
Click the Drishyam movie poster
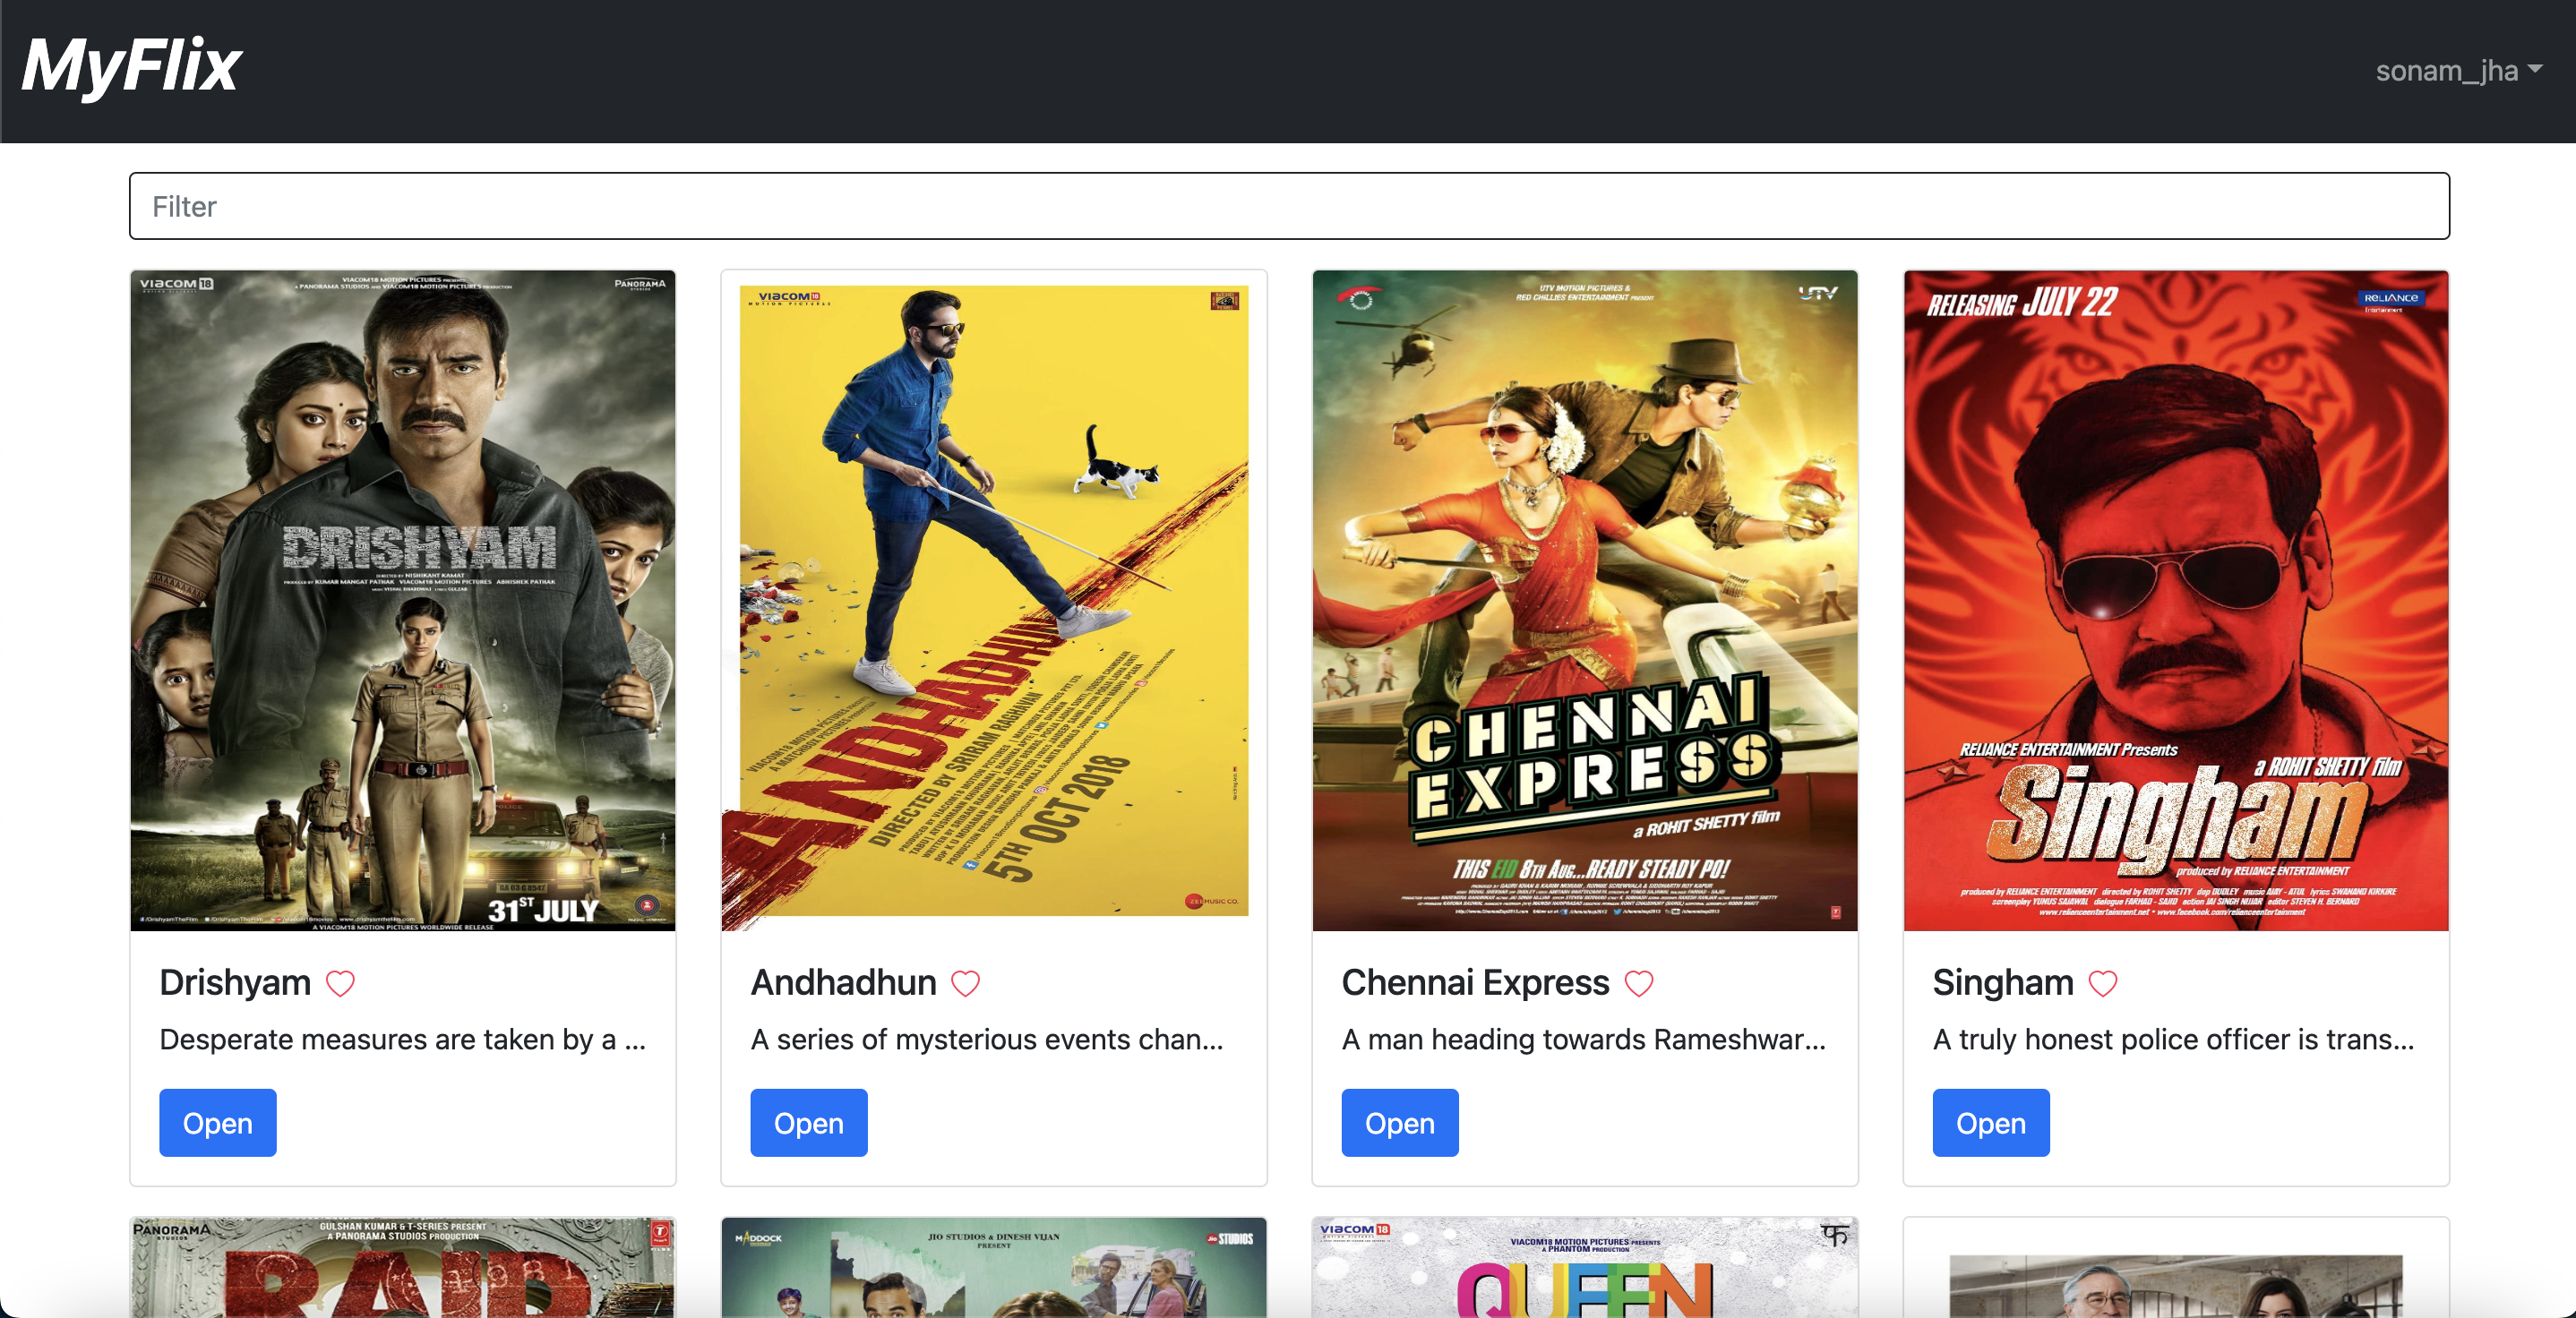click(x=403, y=601)
